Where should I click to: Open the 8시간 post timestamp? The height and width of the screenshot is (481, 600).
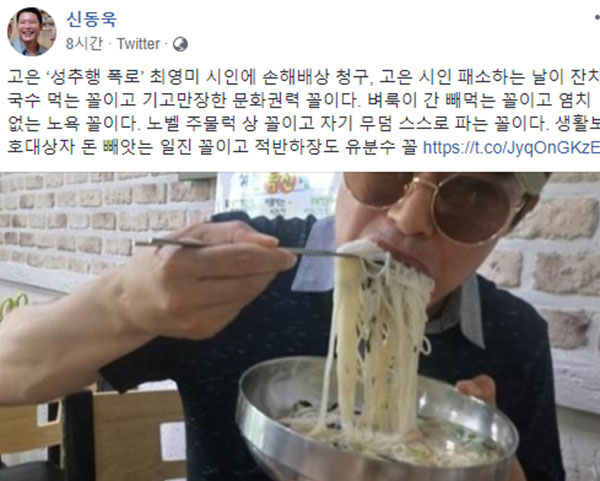pyautogui.click(x=84, y=44)
